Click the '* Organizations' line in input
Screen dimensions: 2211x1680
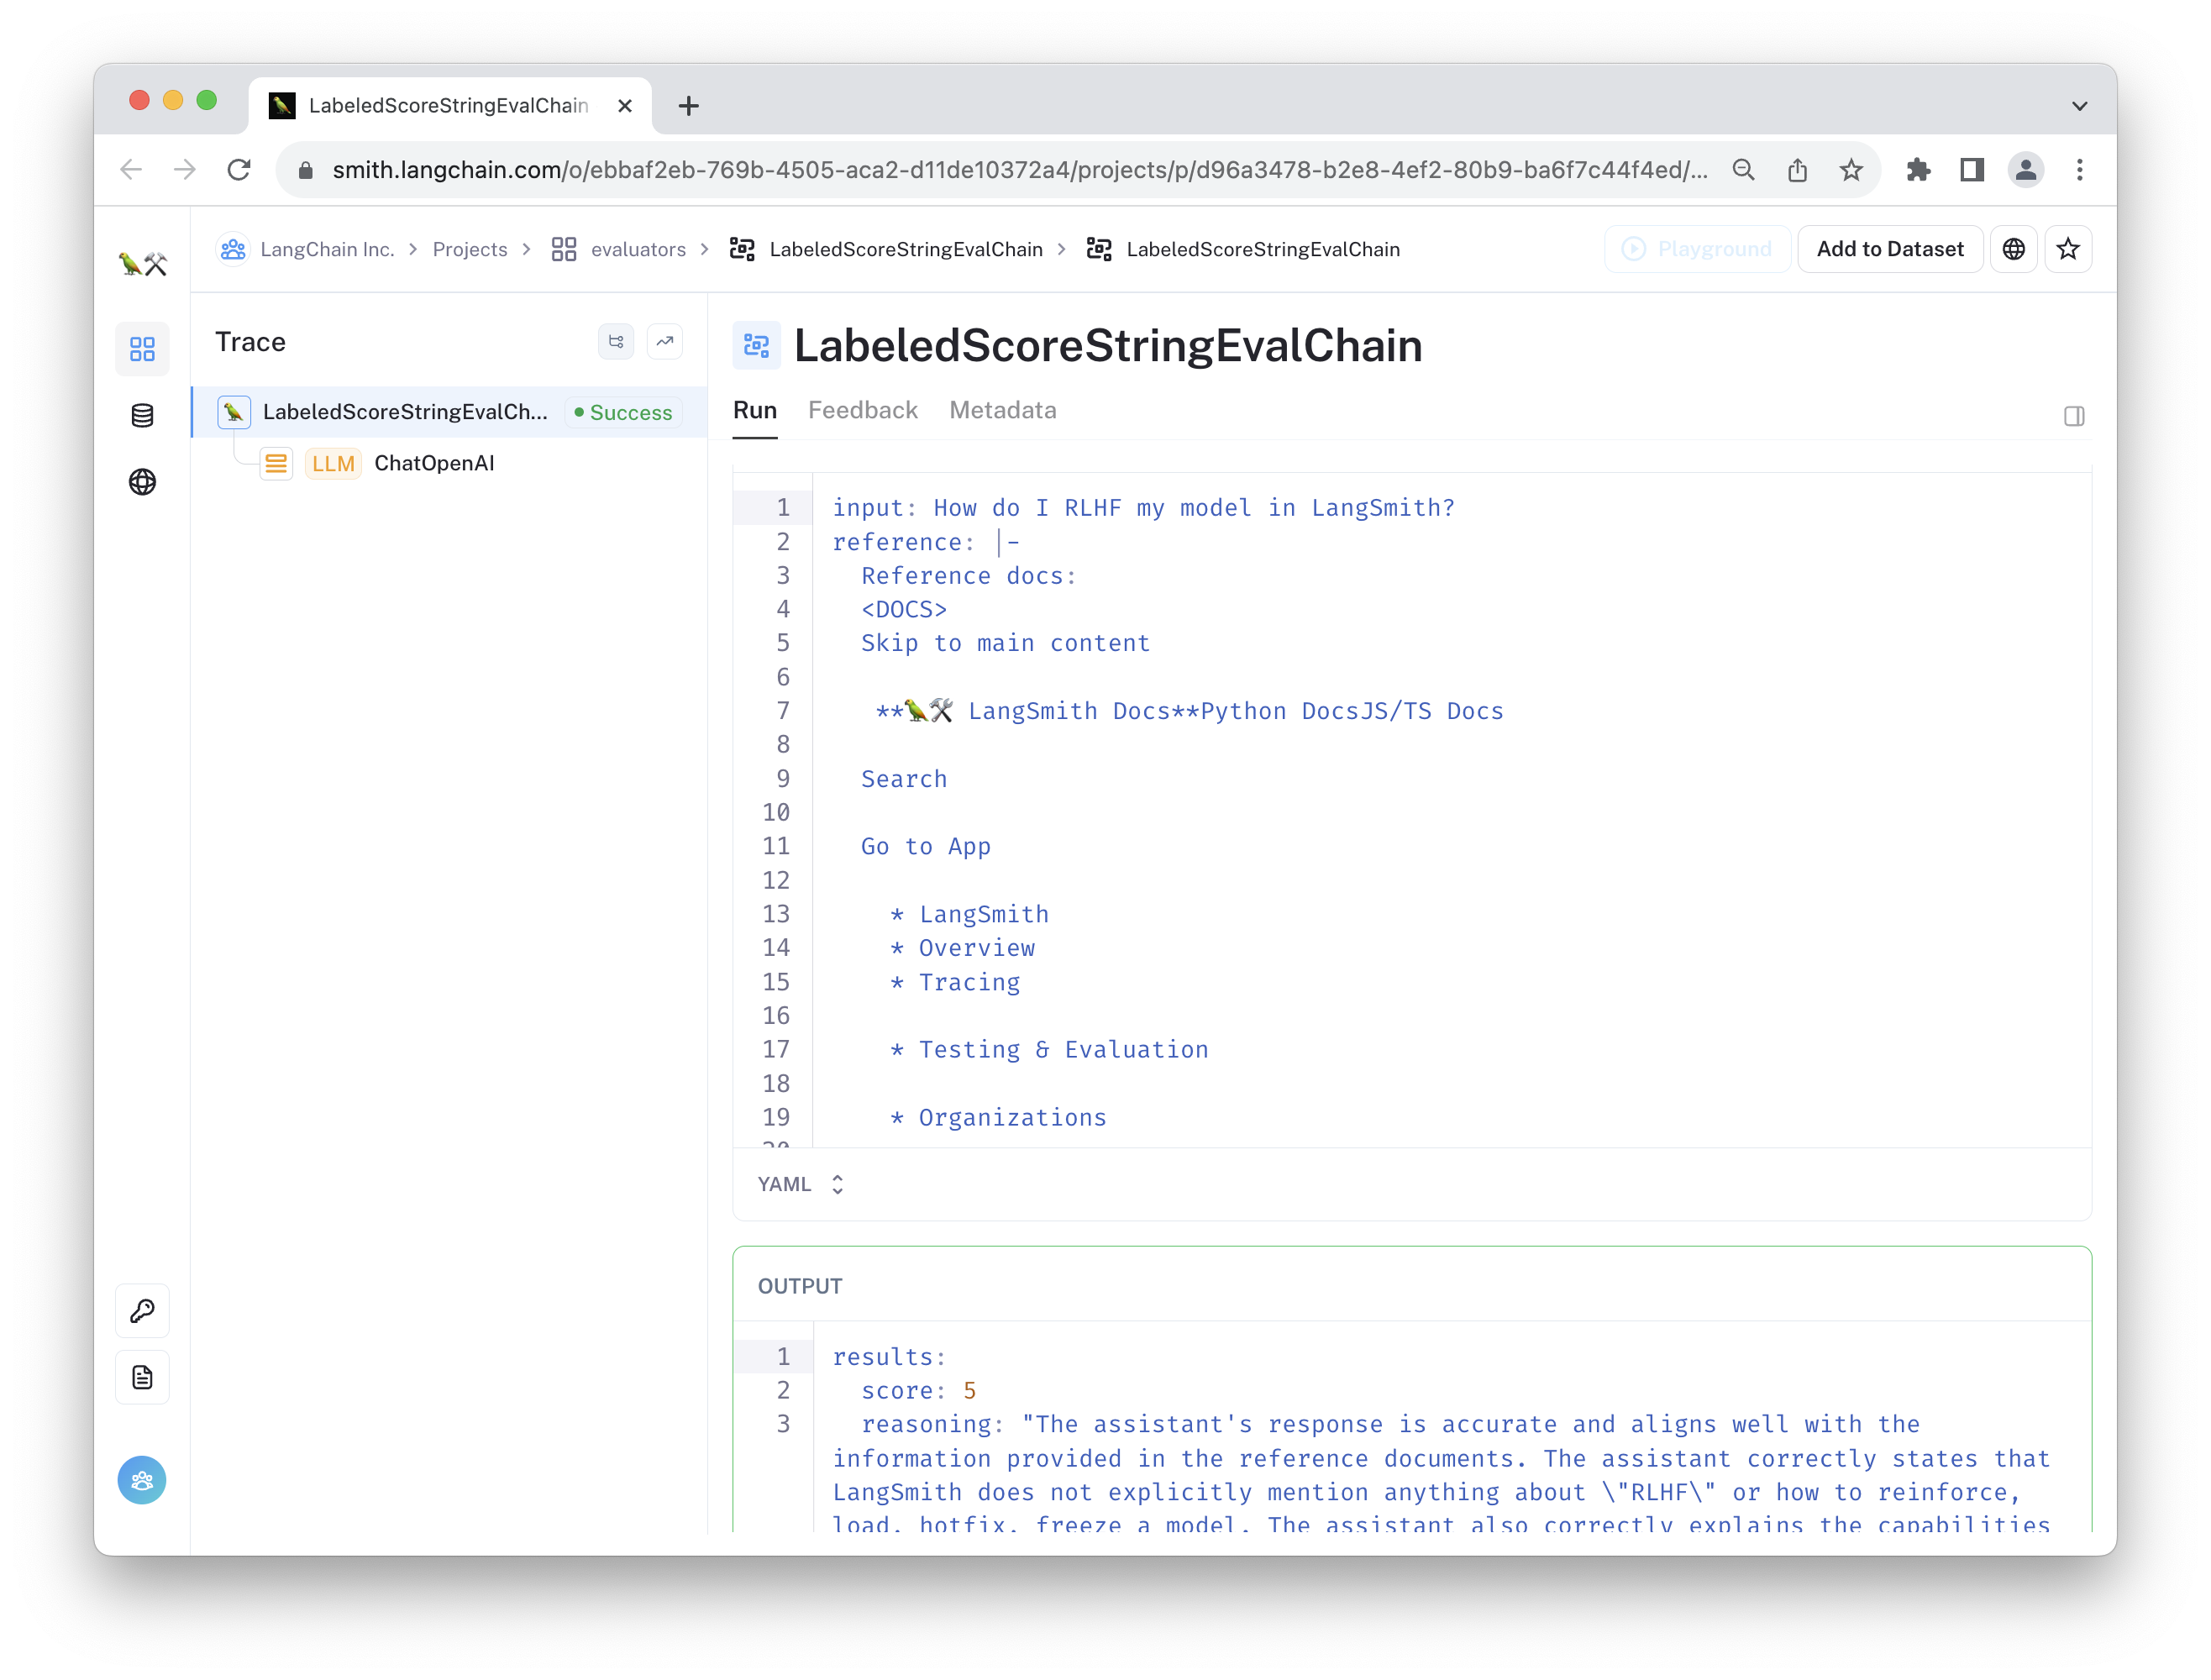coord(998,1117)
